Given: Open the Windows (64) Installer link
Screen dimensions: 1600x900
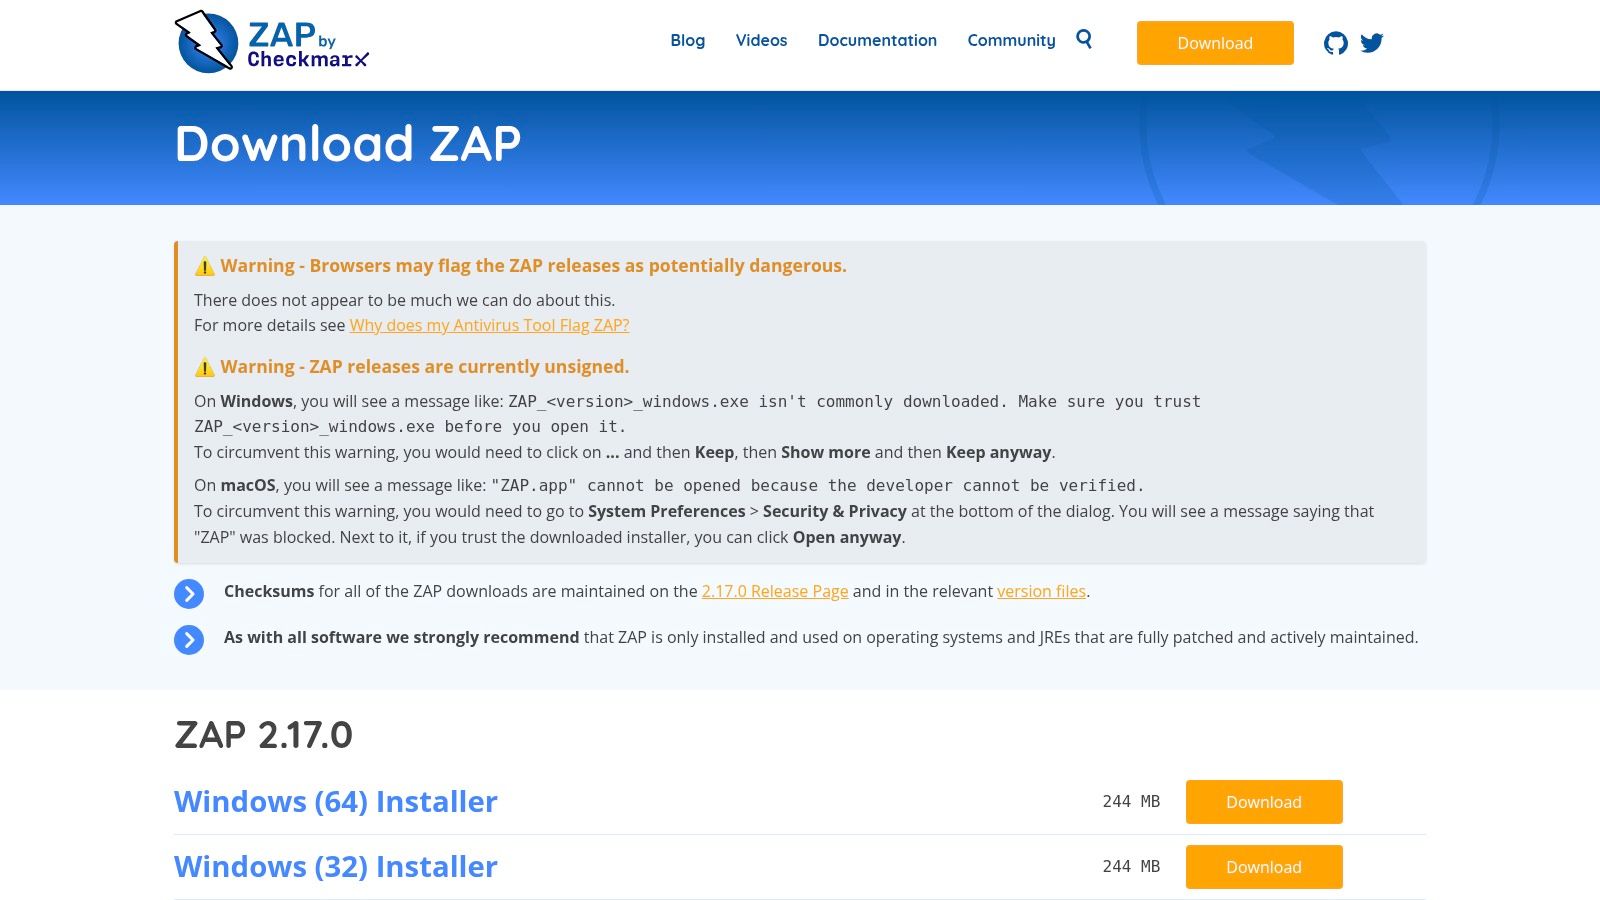Looking at the screenshot, I should [335, 801].
